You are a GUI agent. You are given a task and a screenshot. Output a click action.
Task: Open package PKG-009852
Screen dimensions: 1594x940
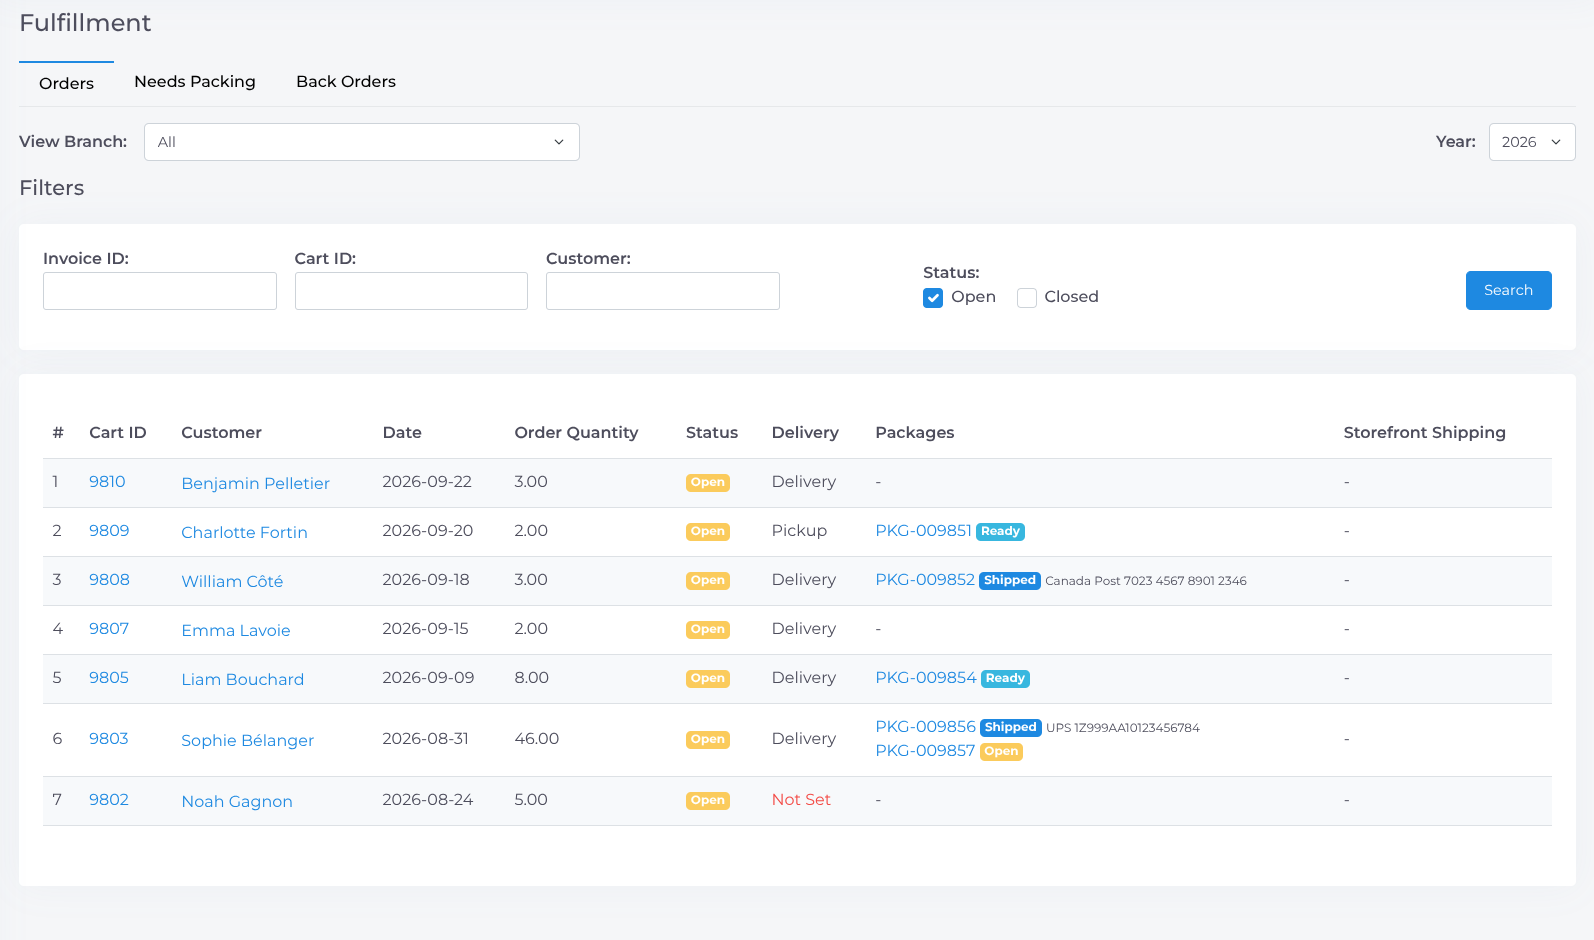[925, 580]
